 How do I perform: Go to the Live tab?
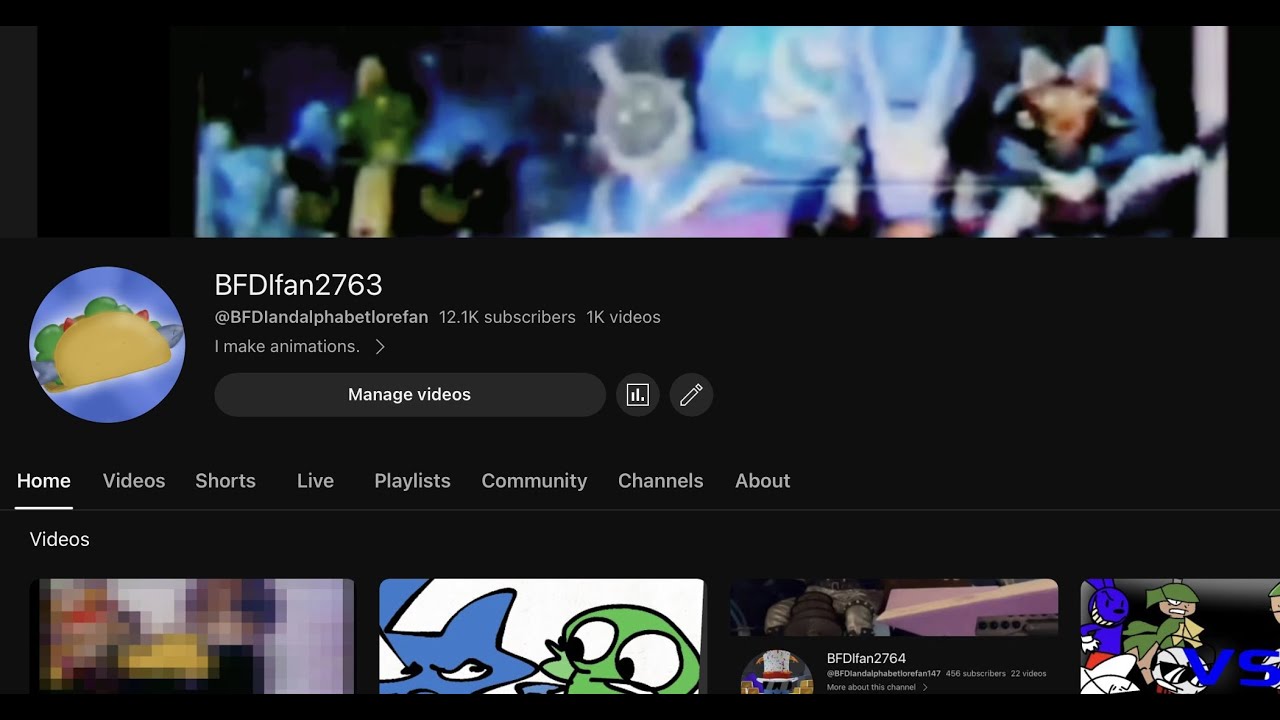click(315, 481)
